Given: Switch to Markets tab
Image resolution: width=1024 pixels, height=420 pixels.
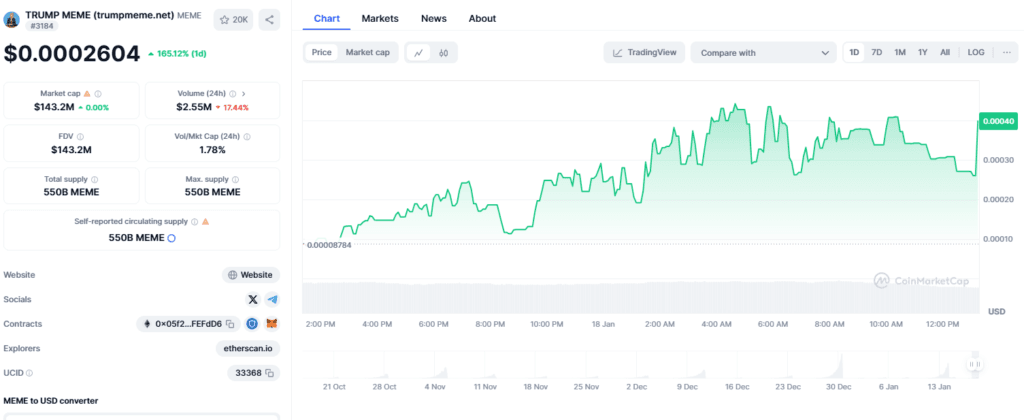Looking at the screenshot, I should (x=380, y=19).
